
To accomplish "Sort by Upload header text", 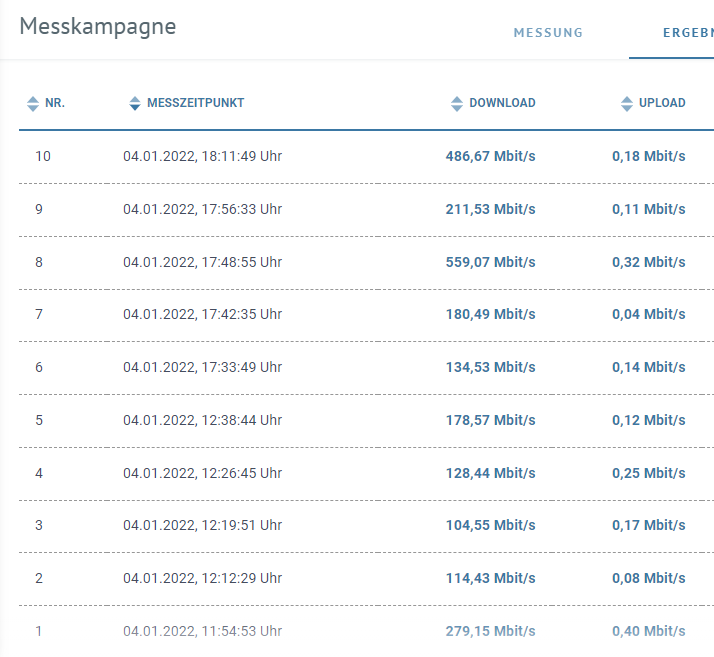I will 662,103.
